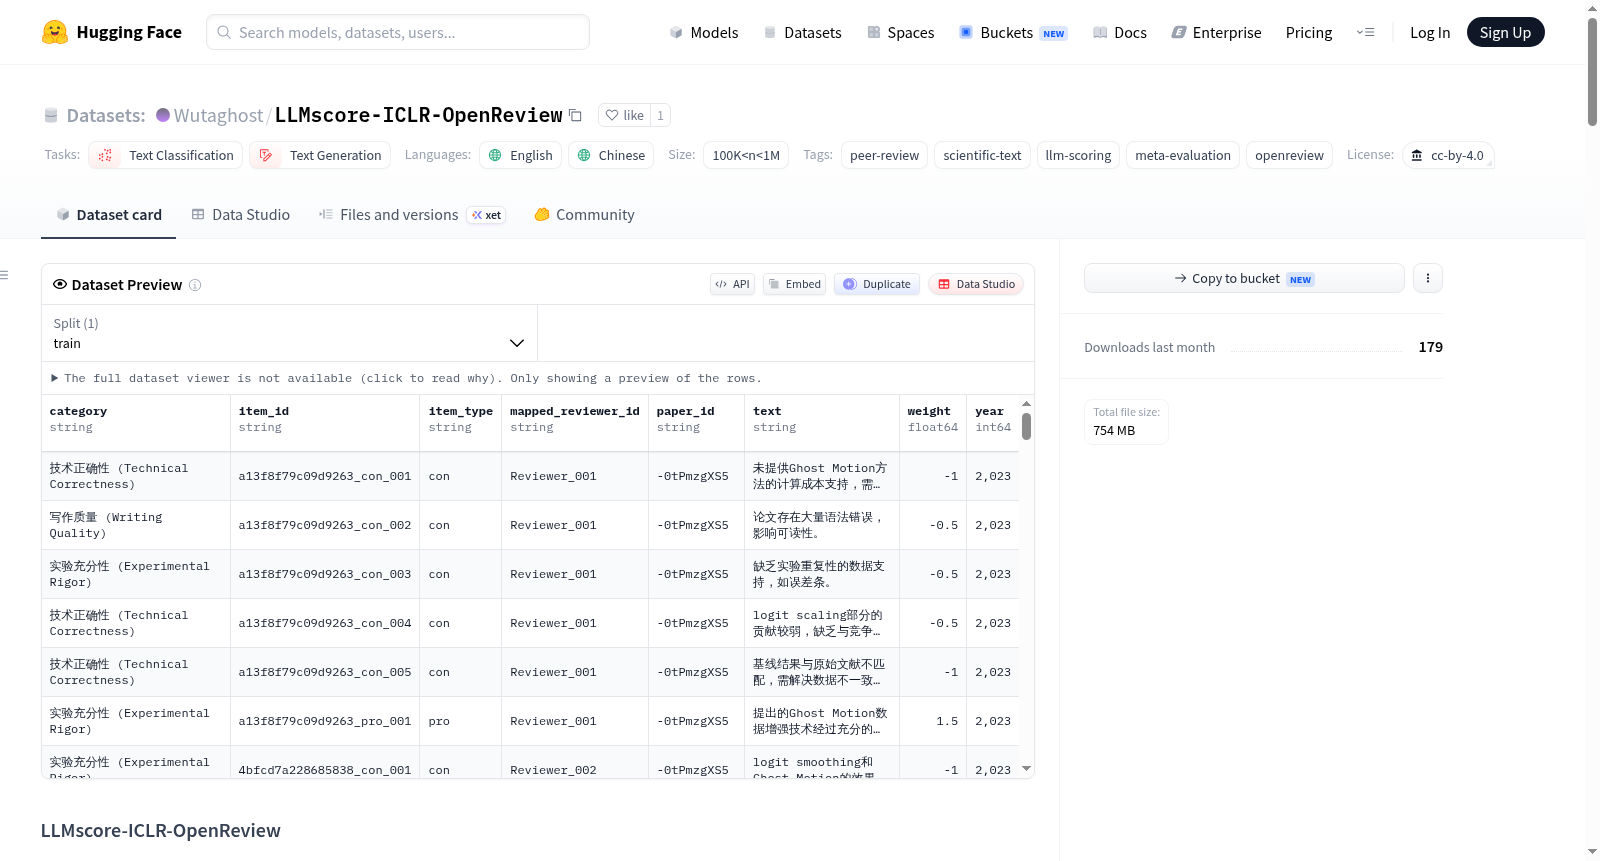
Task: Expand the full dataset viewer unavailable notice
Action: (406, 378)
